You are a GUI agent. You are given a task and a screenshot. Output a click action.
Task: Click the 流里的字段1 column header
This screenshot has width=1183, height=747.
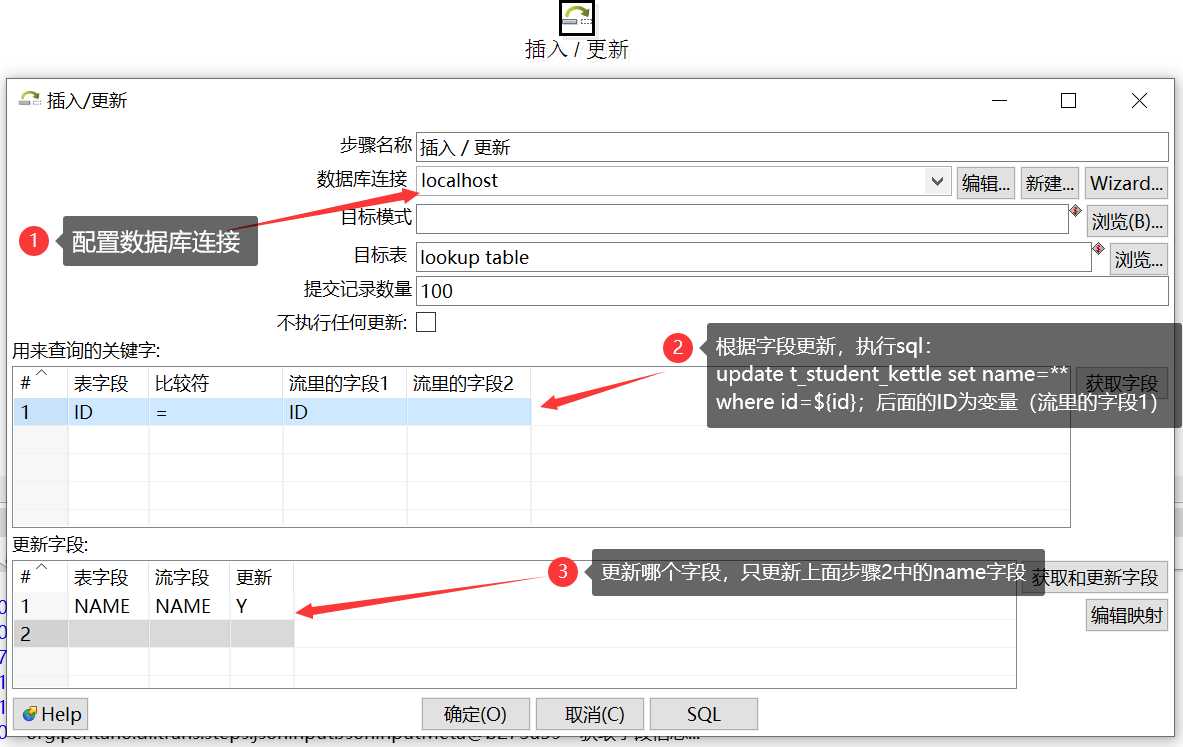(345, 383)
